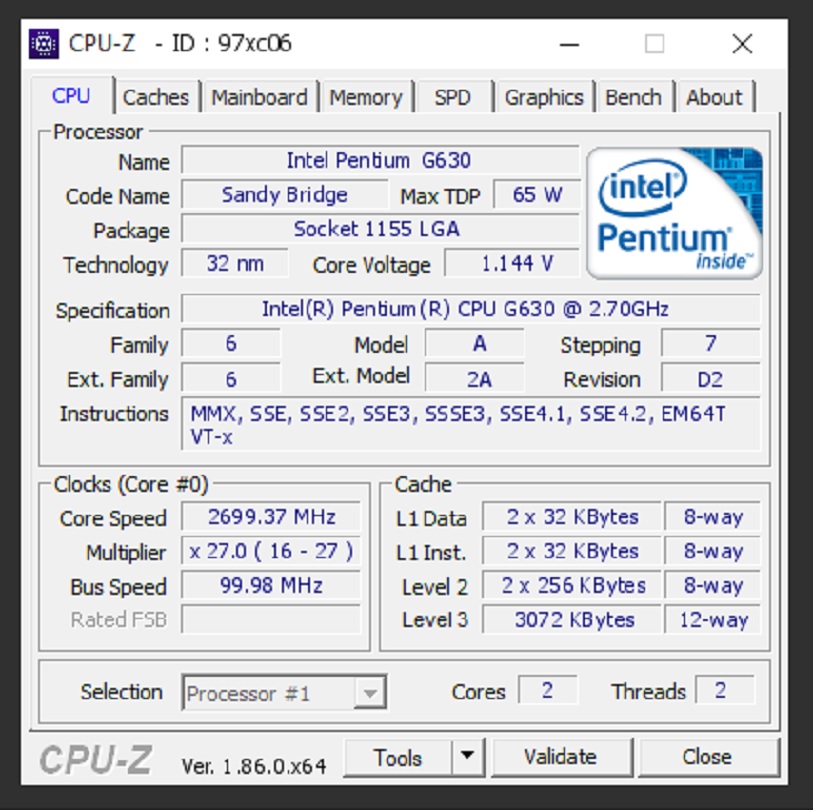Expand the Tools dropdown arrow
This screenshot has height=810, width=813.
pos(466,757)
